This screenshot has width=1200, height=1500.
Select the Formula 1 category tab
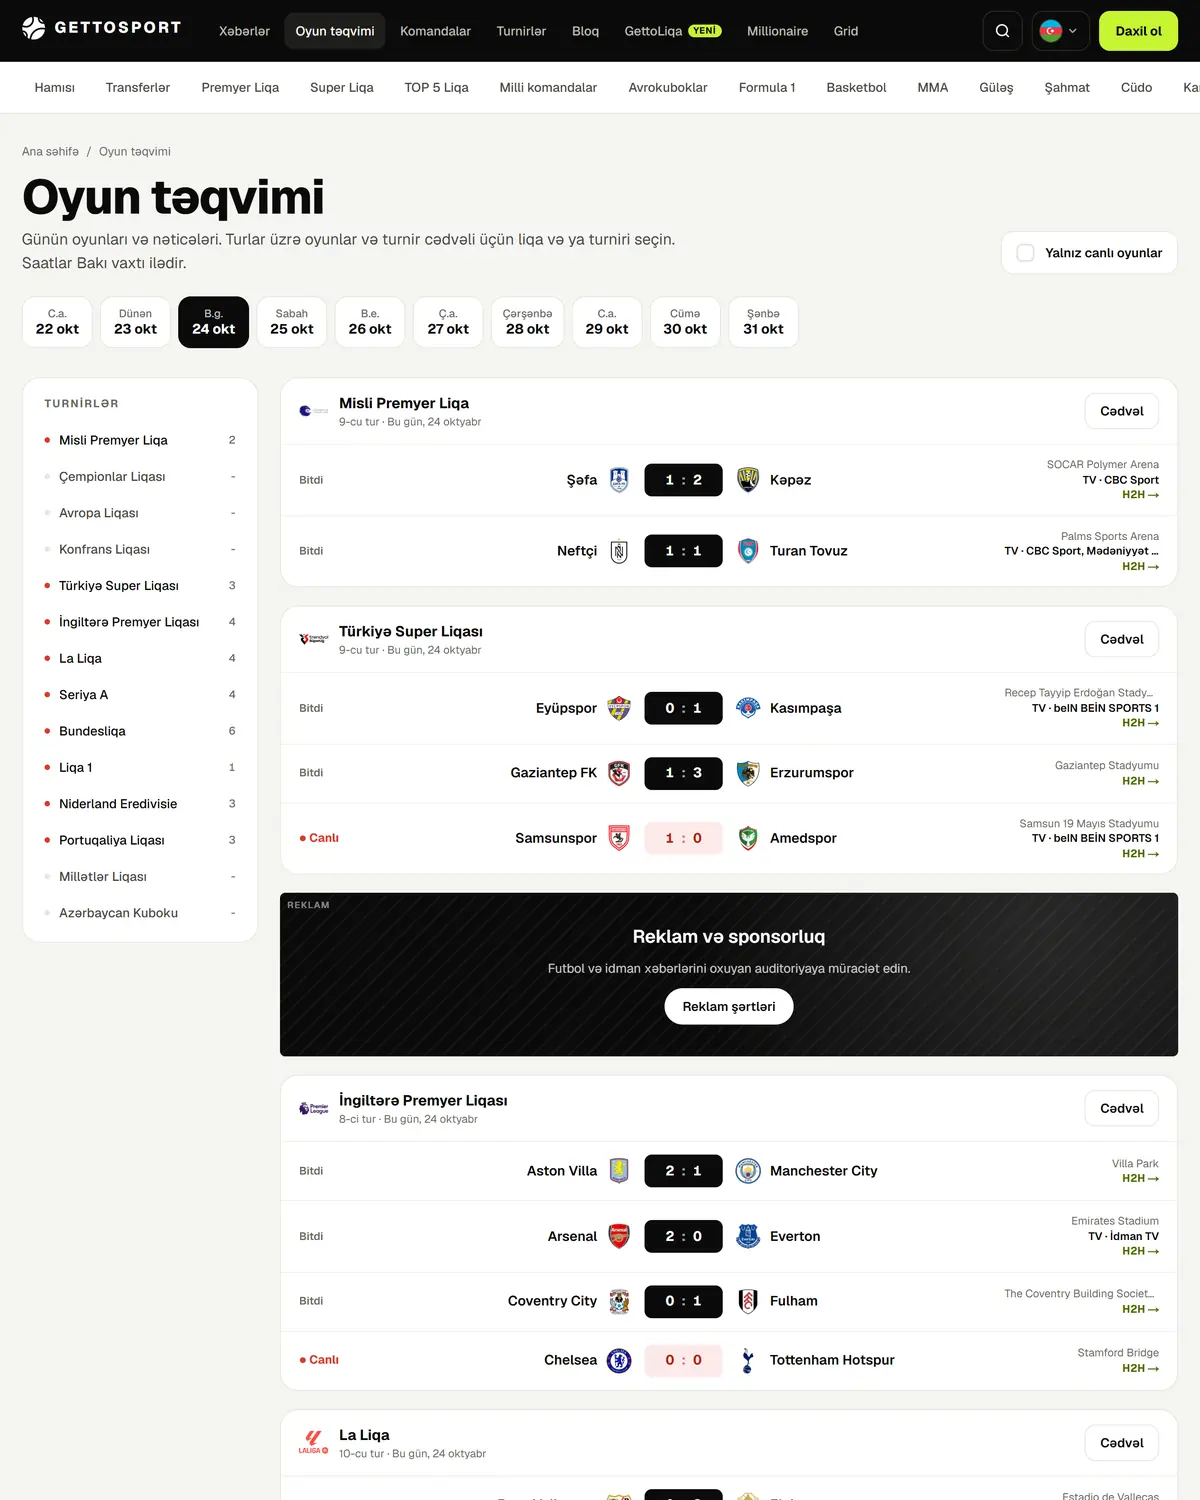point(767,87)
